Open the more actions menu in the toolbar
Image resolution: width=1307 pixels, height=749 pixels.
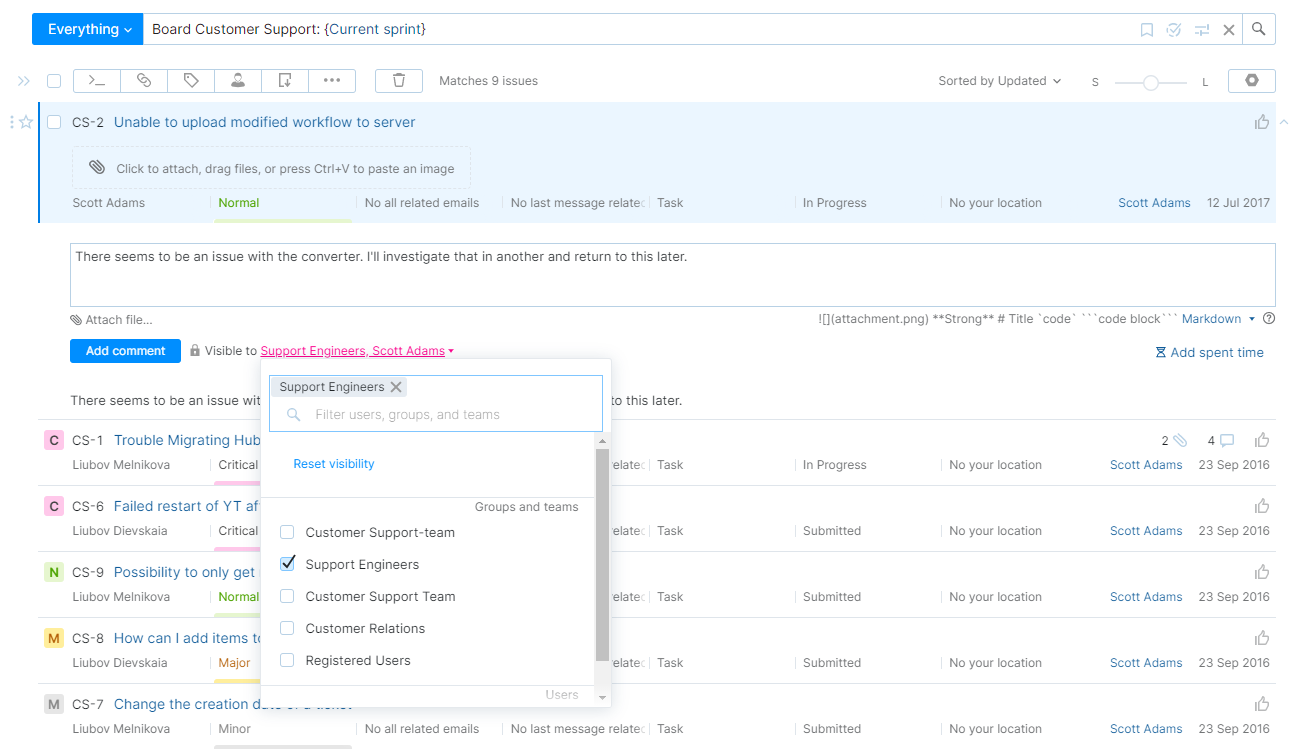332,80
